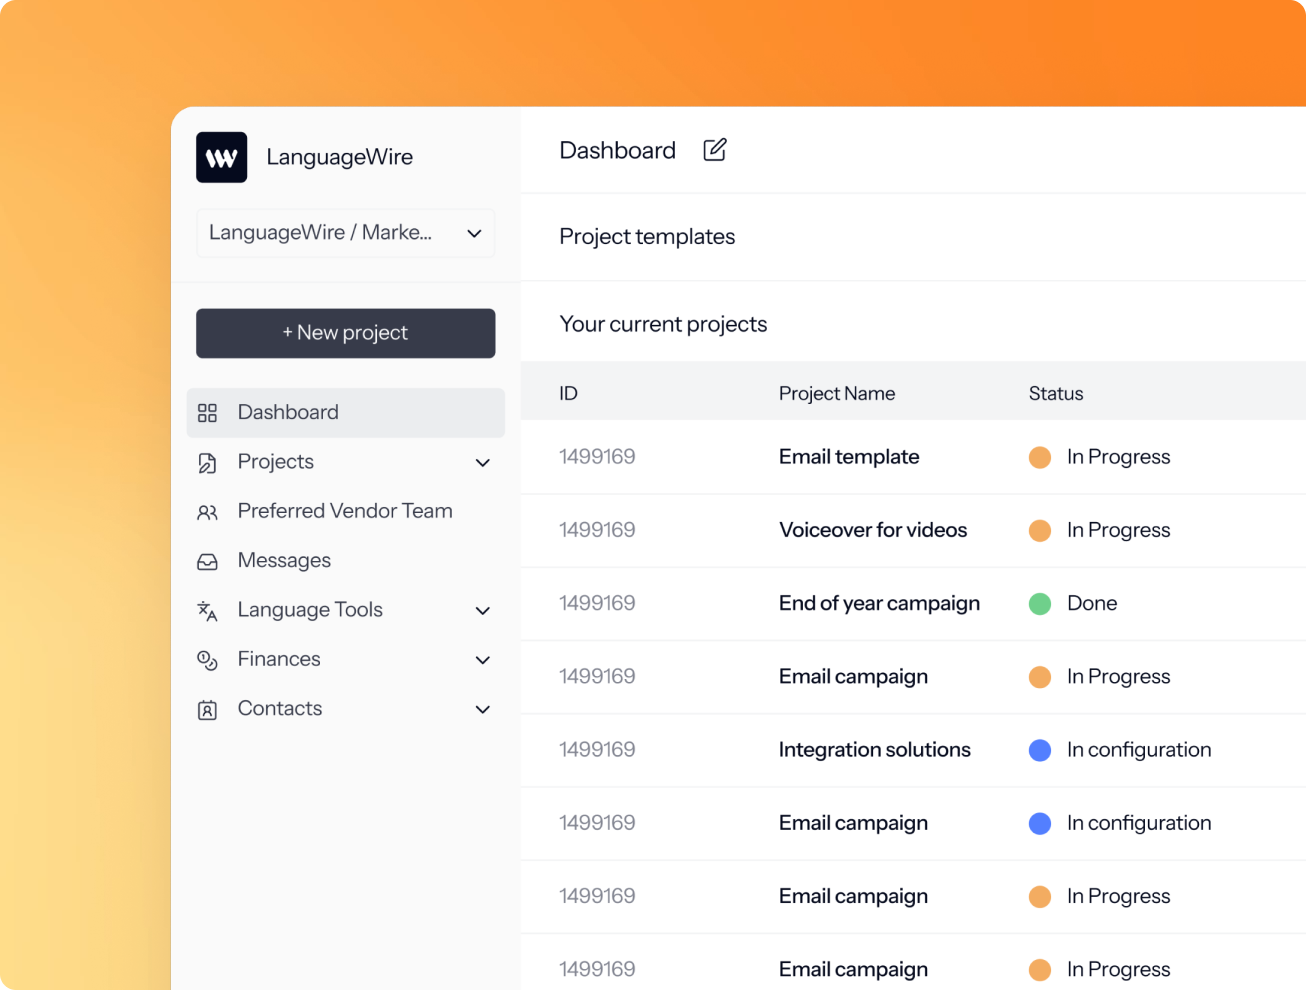Click the Projects document icon
Screen dimensions: 1306x990
(x=207, y=462)
